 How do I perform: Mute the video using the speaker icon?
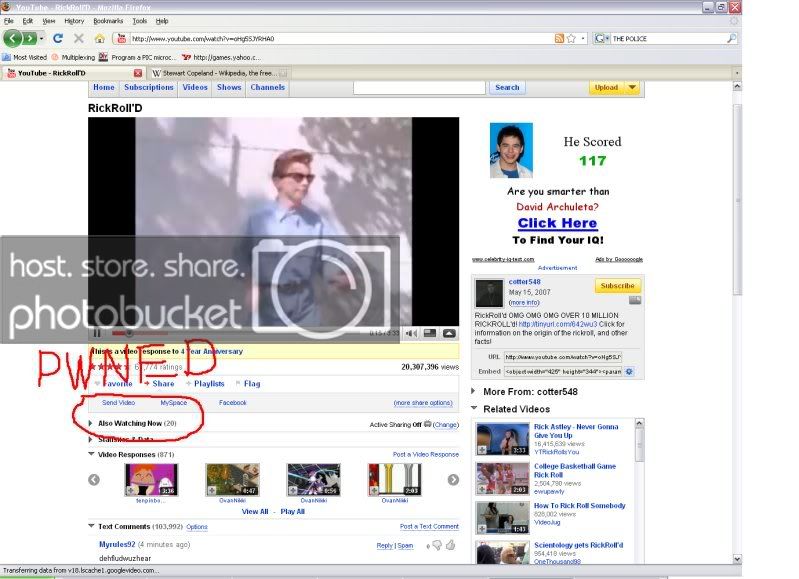point(411,333)
